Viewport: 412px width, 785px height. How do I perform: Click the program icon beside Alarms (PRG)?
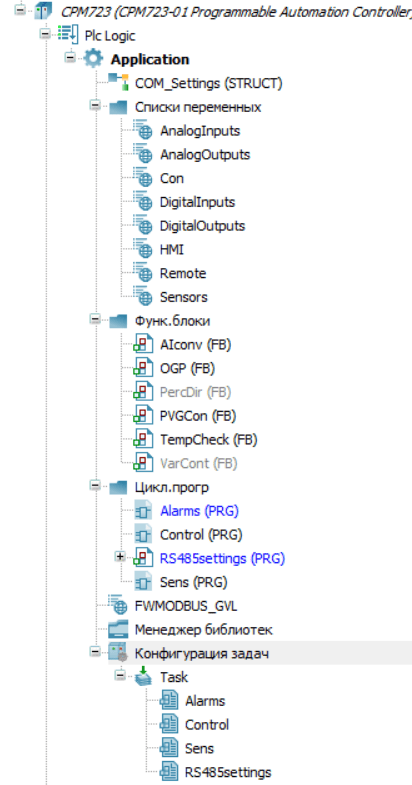pos(143,511)
